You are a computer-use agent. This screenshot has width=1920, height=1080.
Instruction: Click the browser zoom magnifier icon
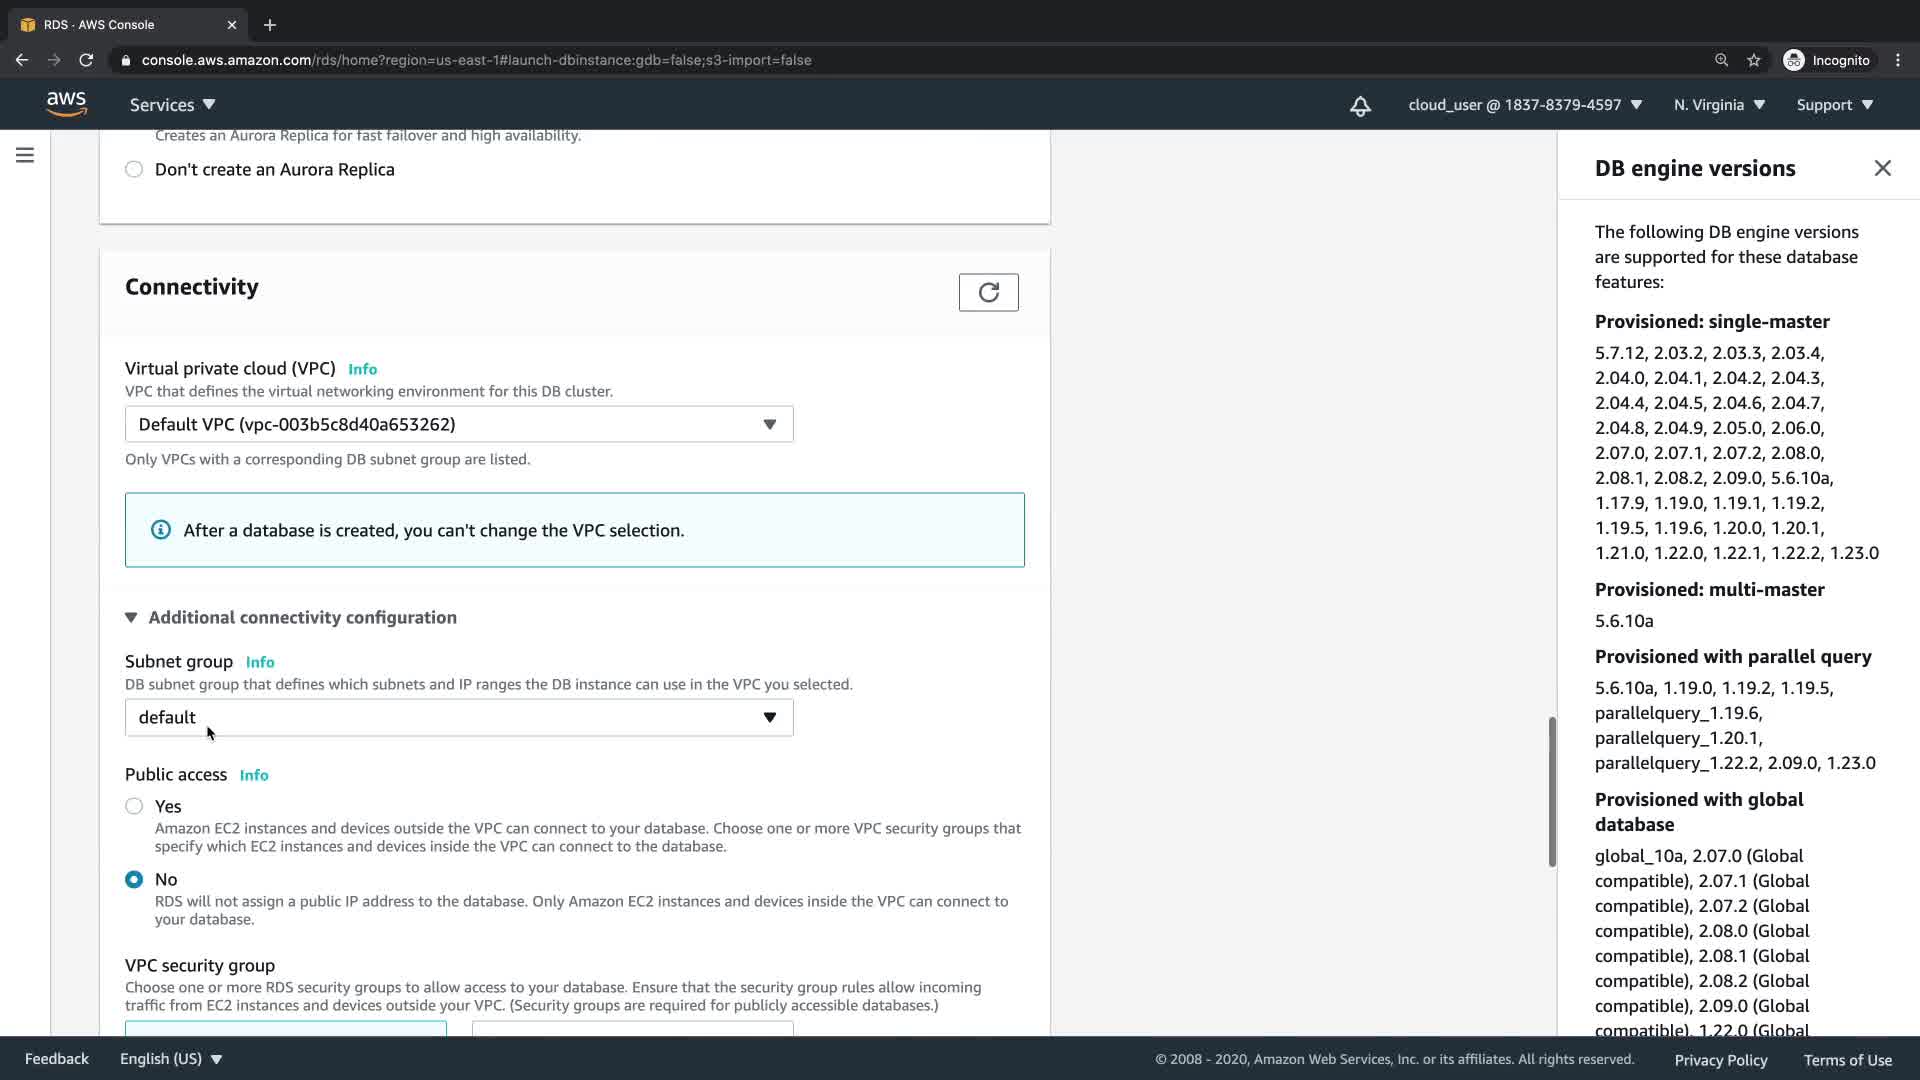pyautogui.click(x=1721, y=60)
